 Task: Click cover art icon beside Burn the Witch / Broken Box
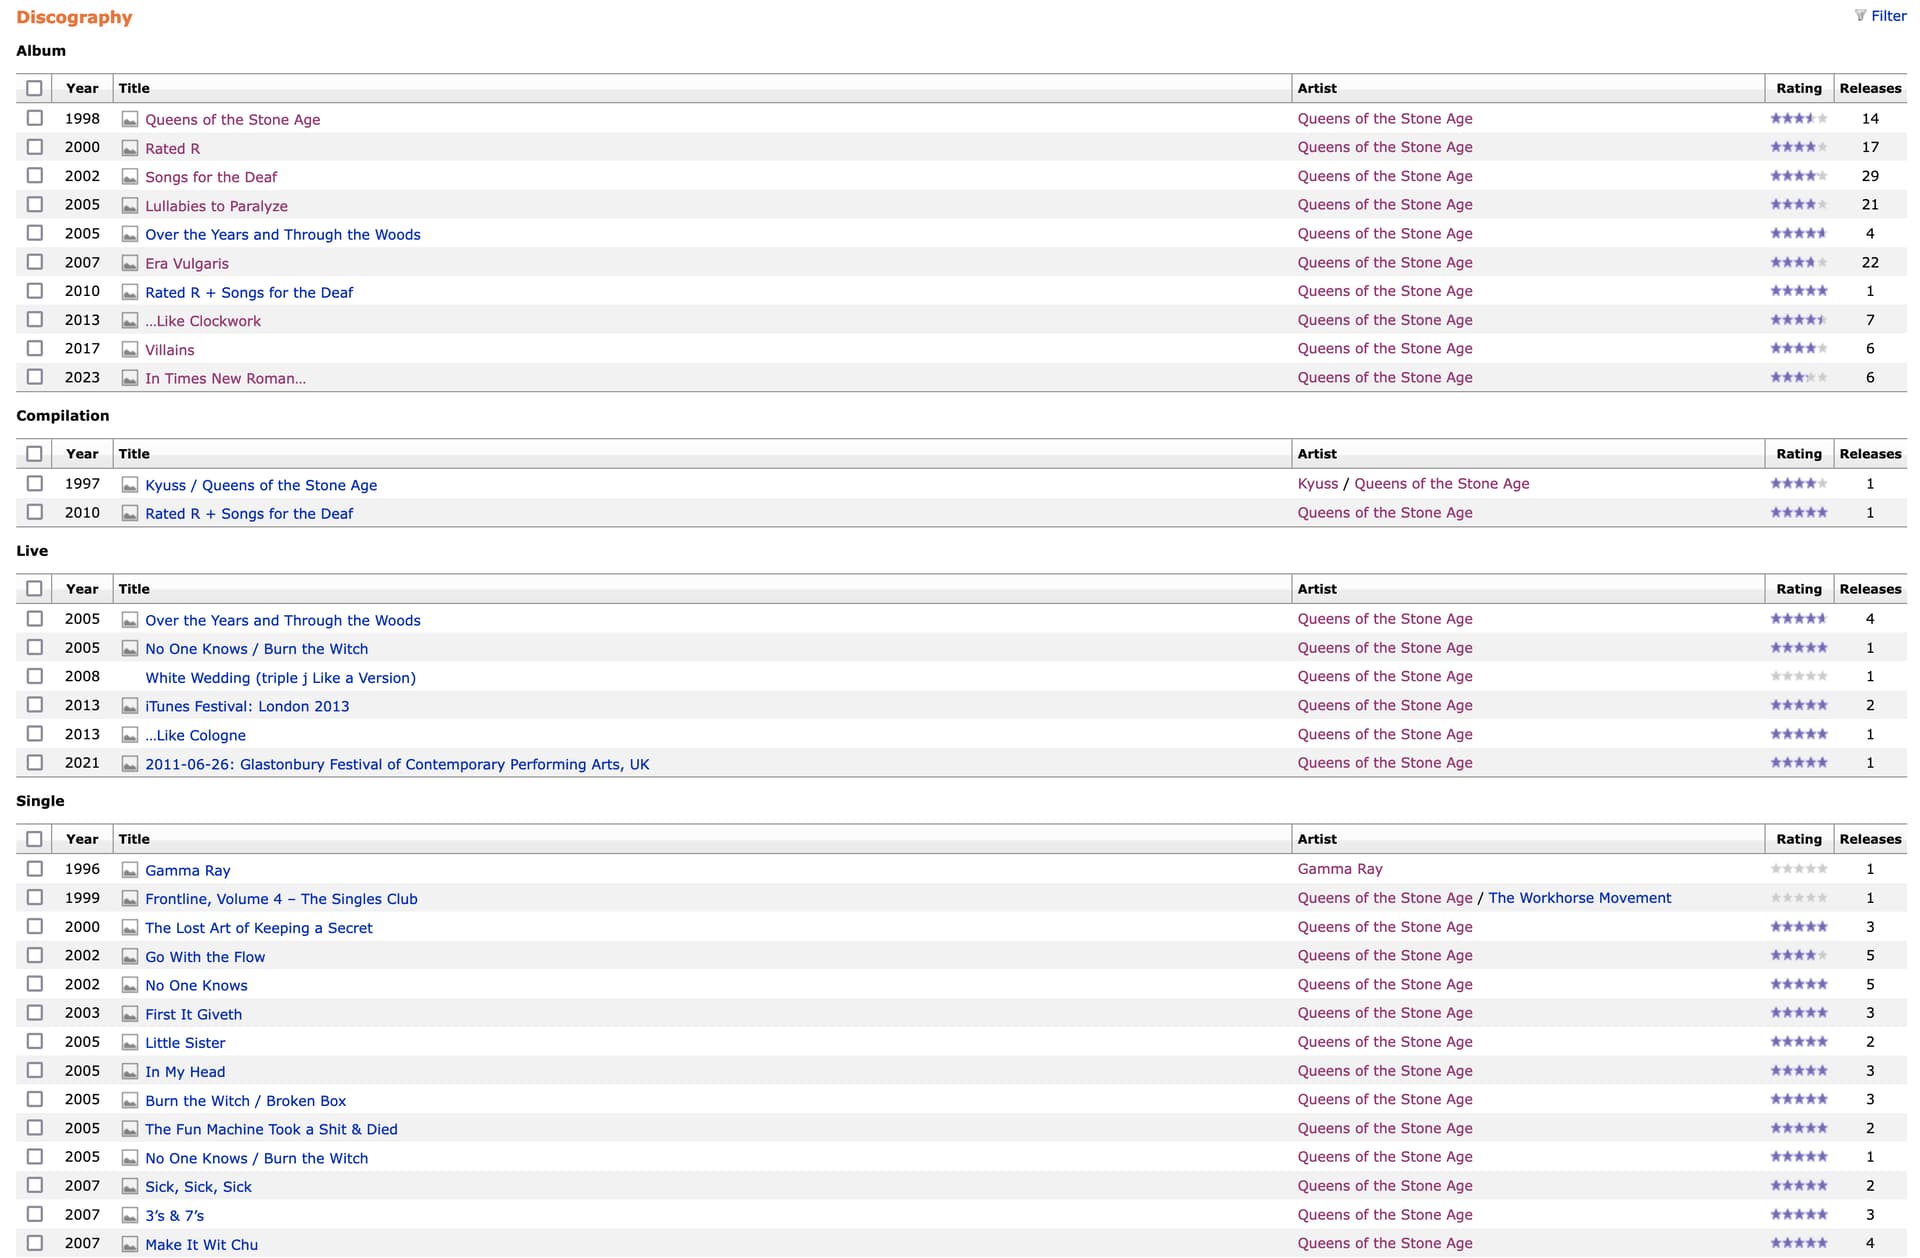pyautogui.click(x=130, y=1101)
